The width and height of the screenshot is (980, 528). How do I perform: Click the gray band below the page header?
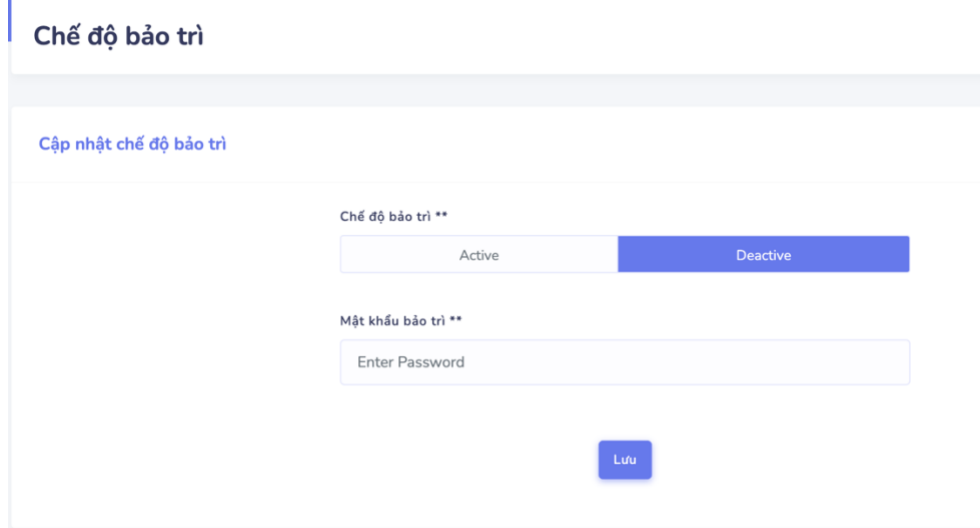click(x=490, y=91)
